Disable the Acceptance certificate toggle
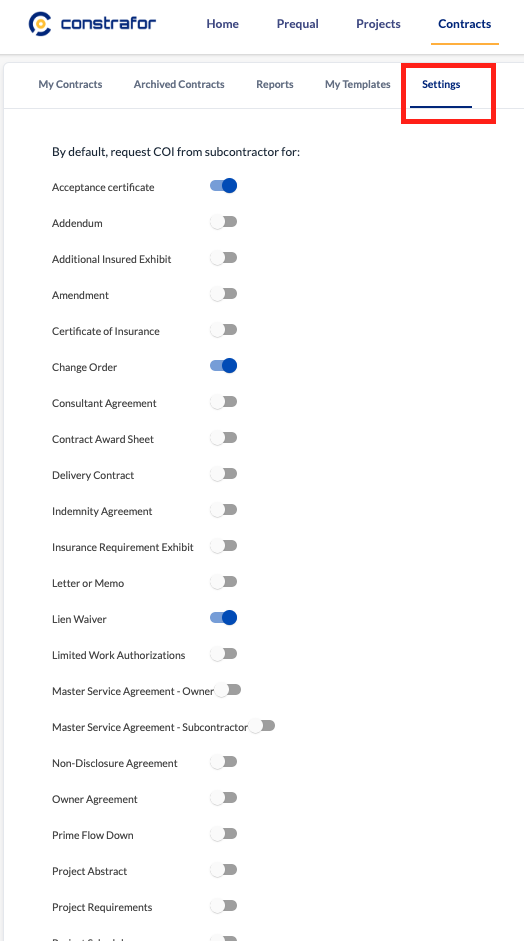524x941 pixels. coord(223,186)
